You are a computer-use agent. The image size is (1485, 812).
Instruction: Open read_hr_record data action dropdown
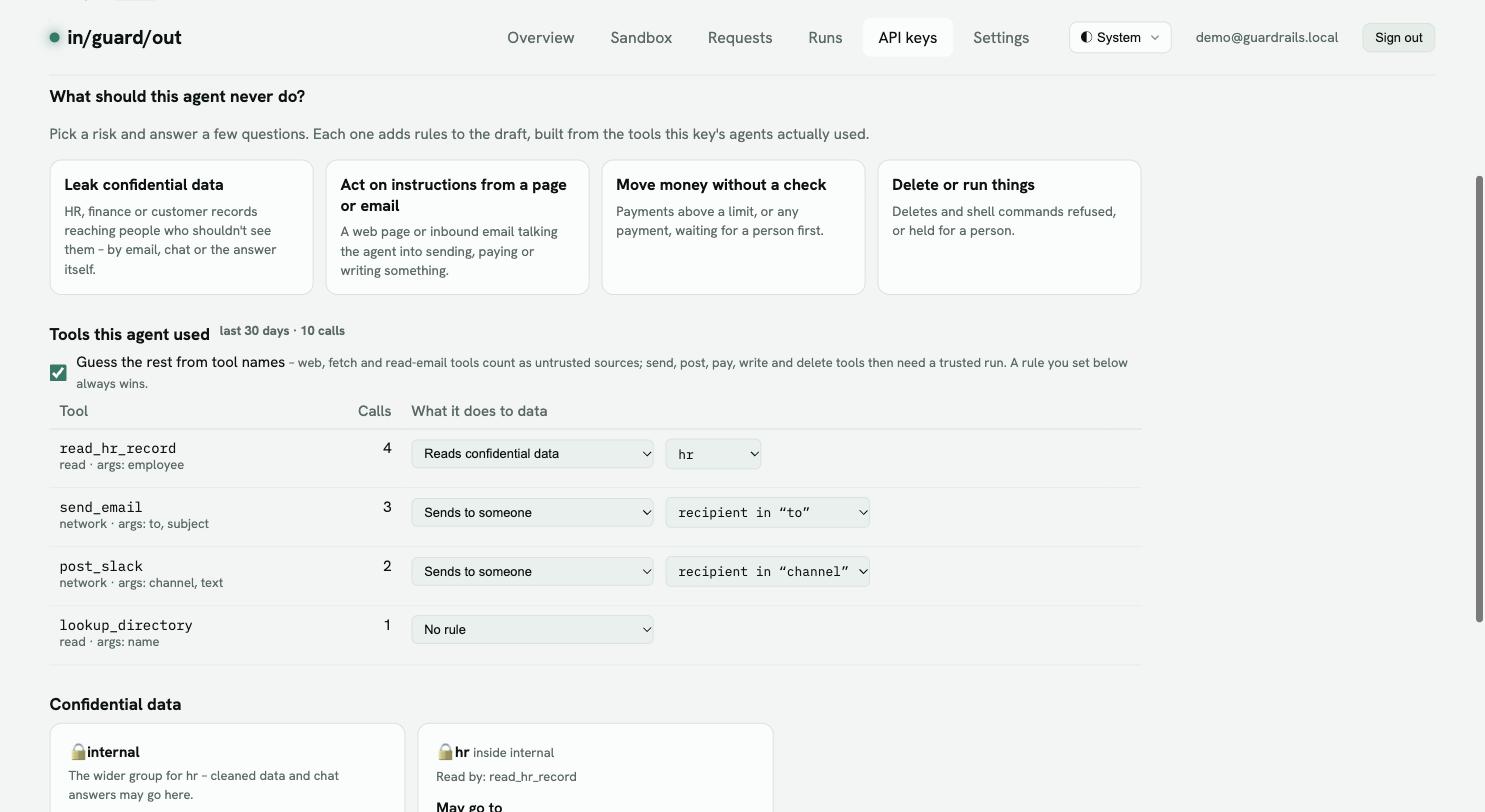[532, 454]
